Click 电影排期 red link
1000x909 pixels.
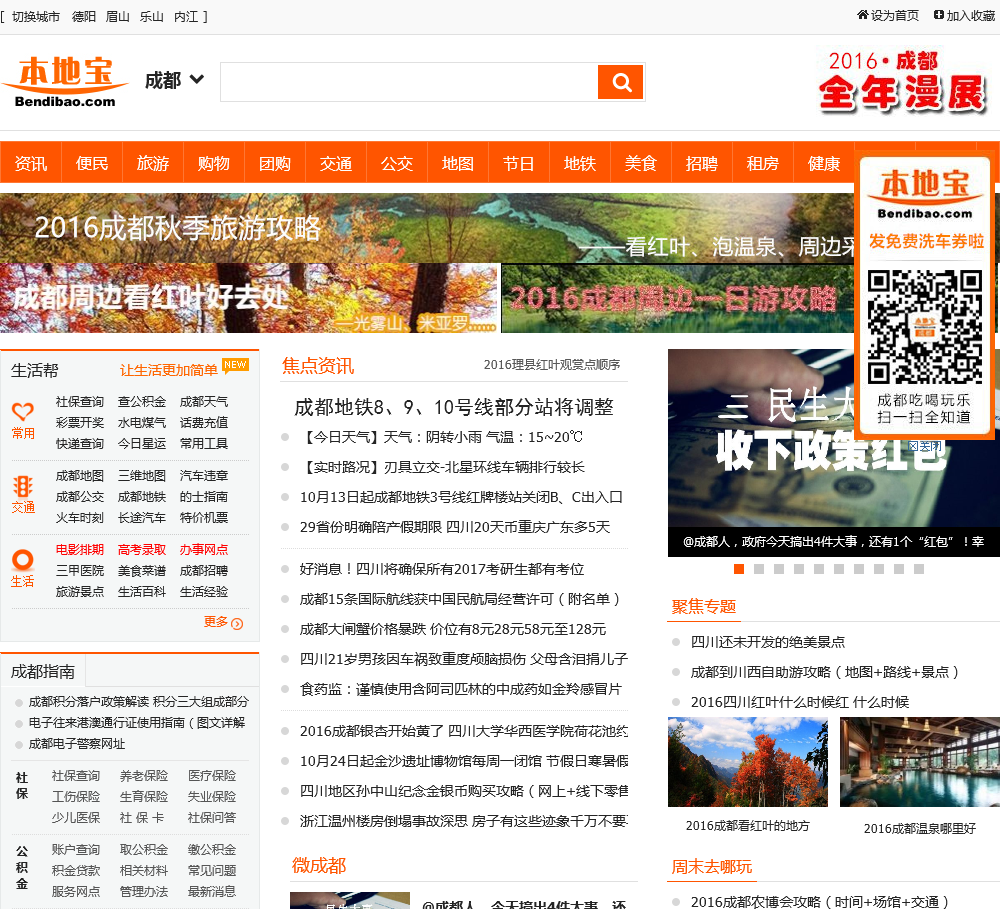pos(80,549)
